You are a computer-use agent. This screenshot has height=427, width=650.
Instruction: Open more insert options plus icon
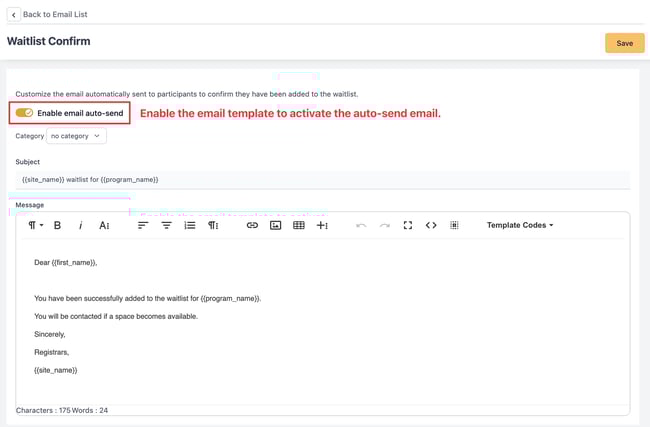click(322, 225)
